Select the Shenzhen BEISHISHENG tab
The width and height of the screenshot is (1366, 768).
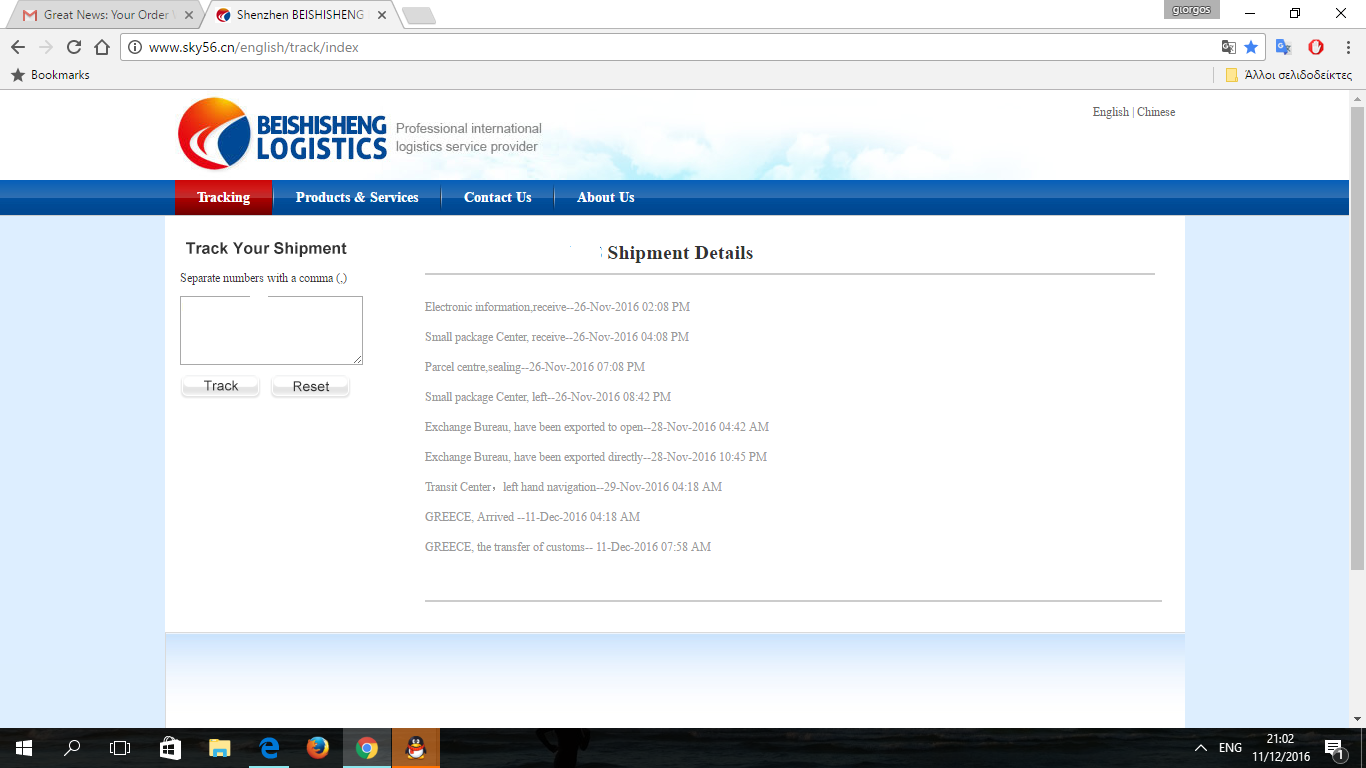300,15
